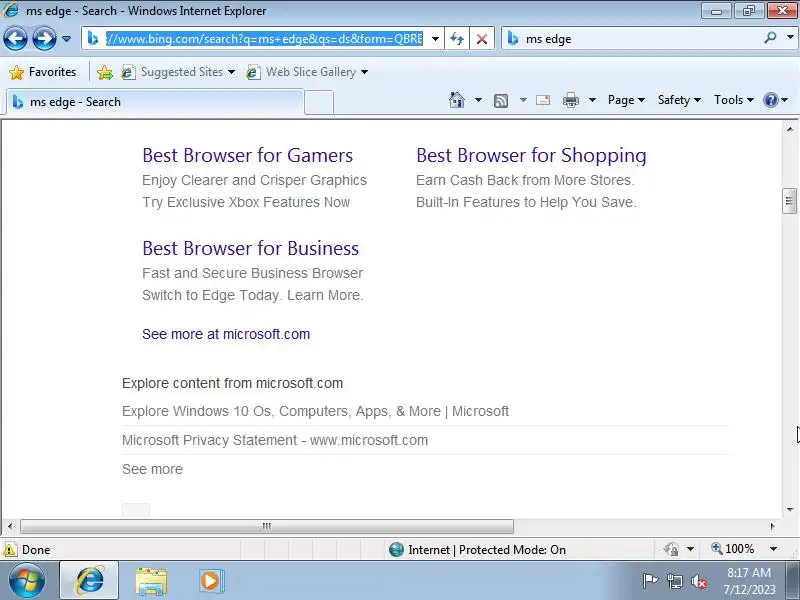The image size is (800, 600).
Task: Open the Page menu
Action: coord(626,100)
